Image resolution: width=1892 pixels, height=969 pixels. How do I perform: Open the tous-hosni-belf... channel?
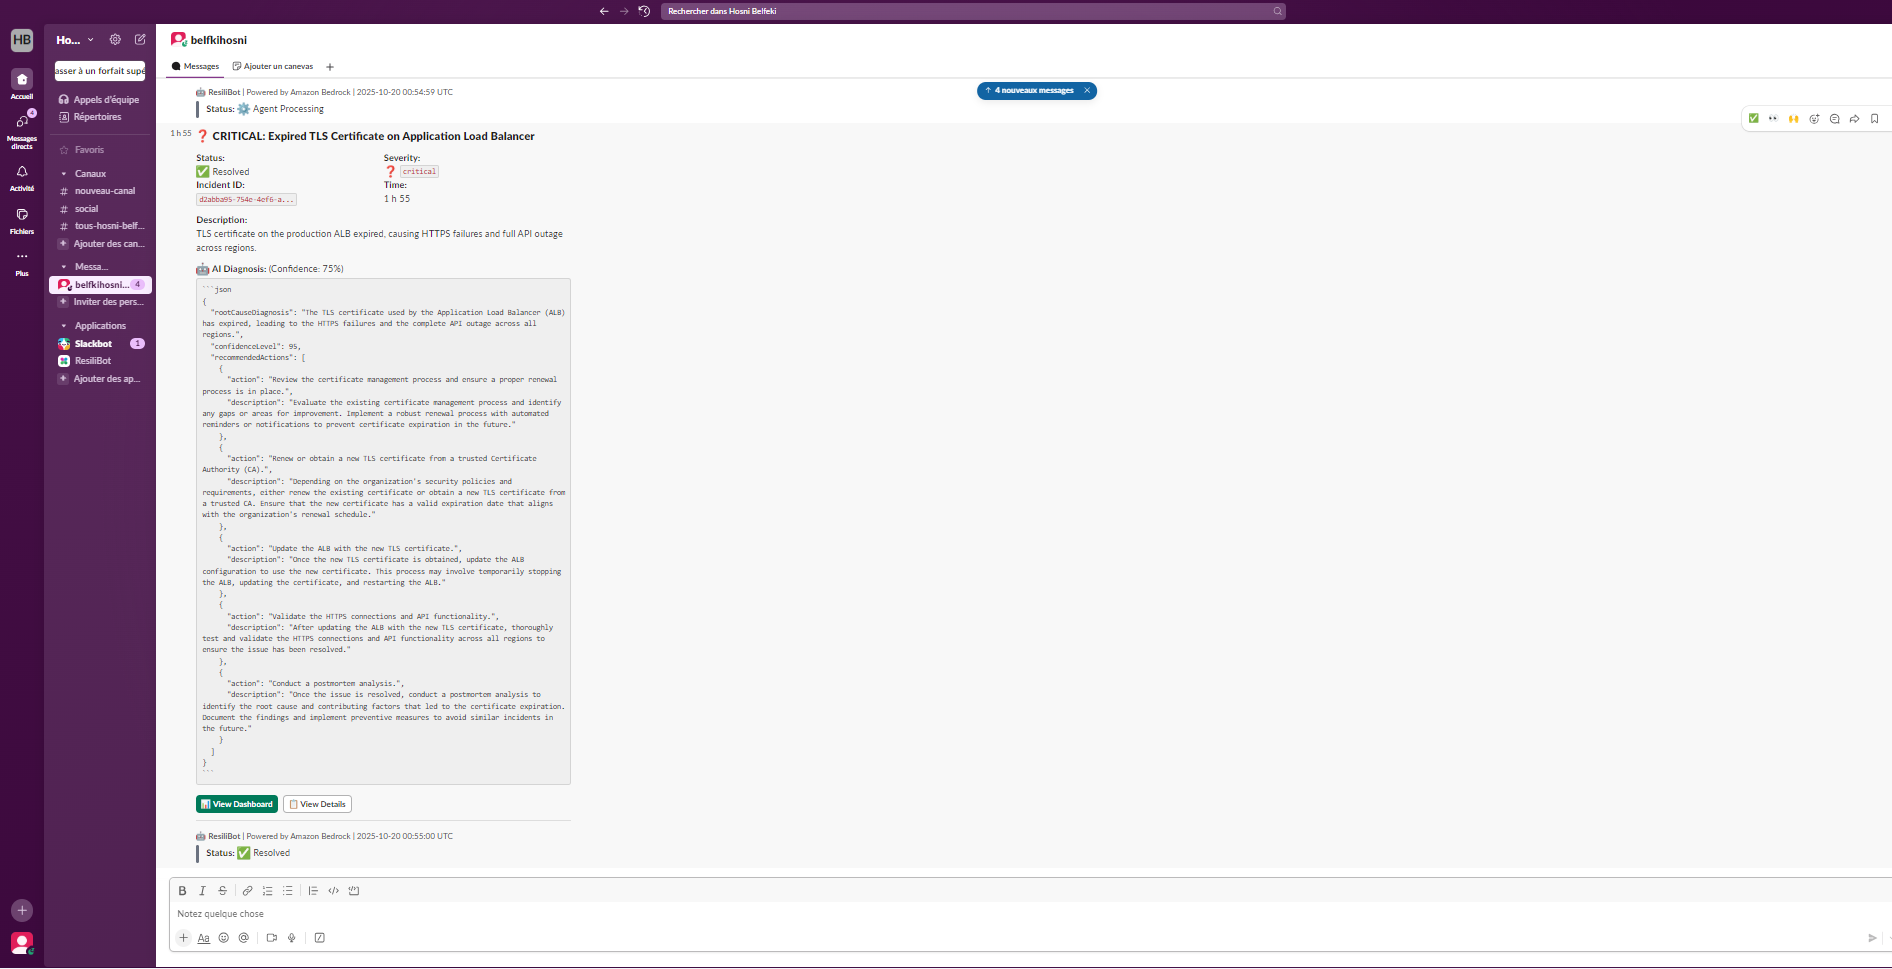pyautogui.click(x=100, y=226)
